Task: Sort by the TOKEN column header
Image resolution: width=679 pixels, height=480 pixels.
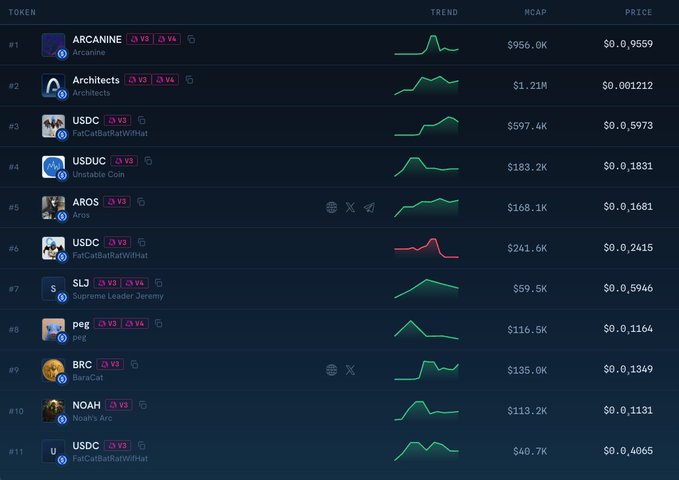Action: [22, 12]
